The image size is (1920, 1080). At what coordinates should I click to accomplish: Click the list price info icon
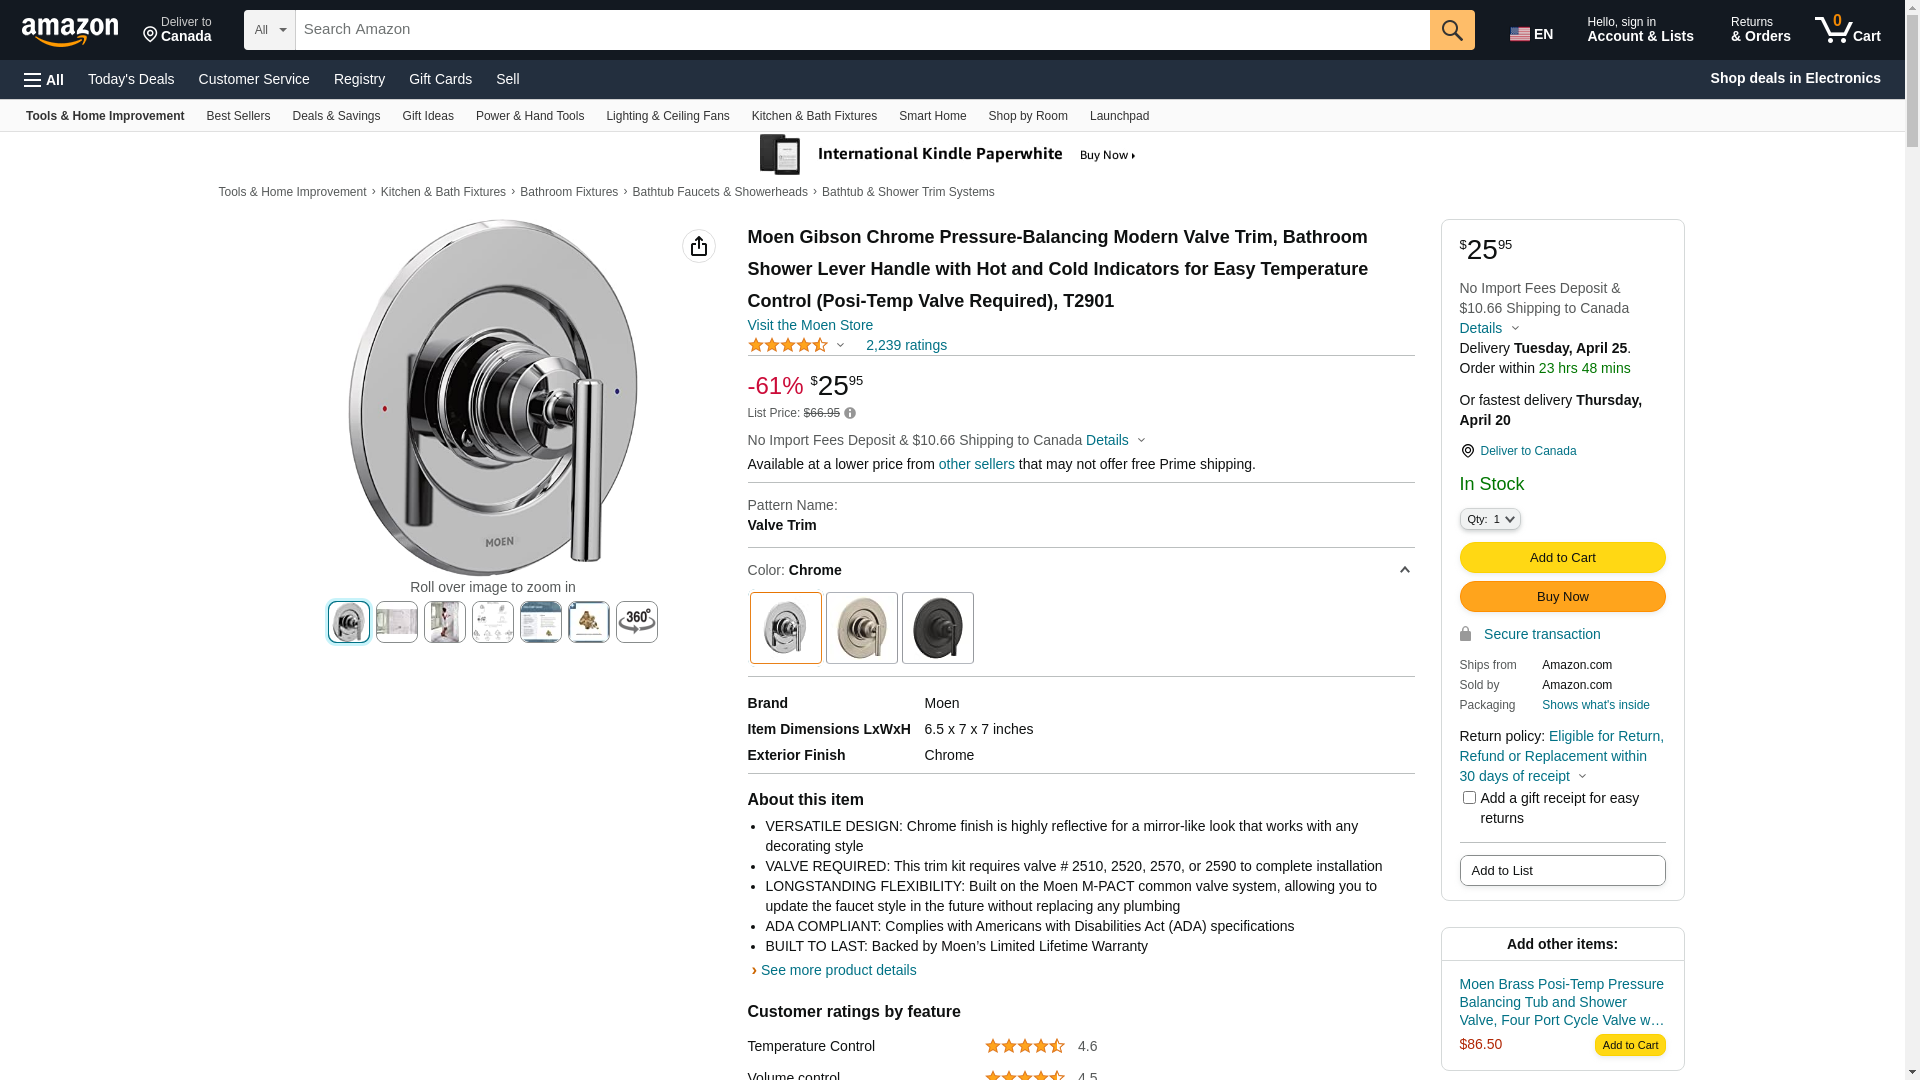(x=850, y=413)
